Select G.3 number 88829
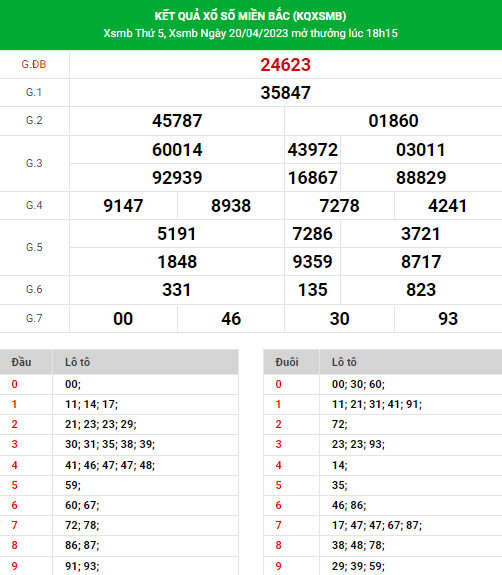 point(421,178)
